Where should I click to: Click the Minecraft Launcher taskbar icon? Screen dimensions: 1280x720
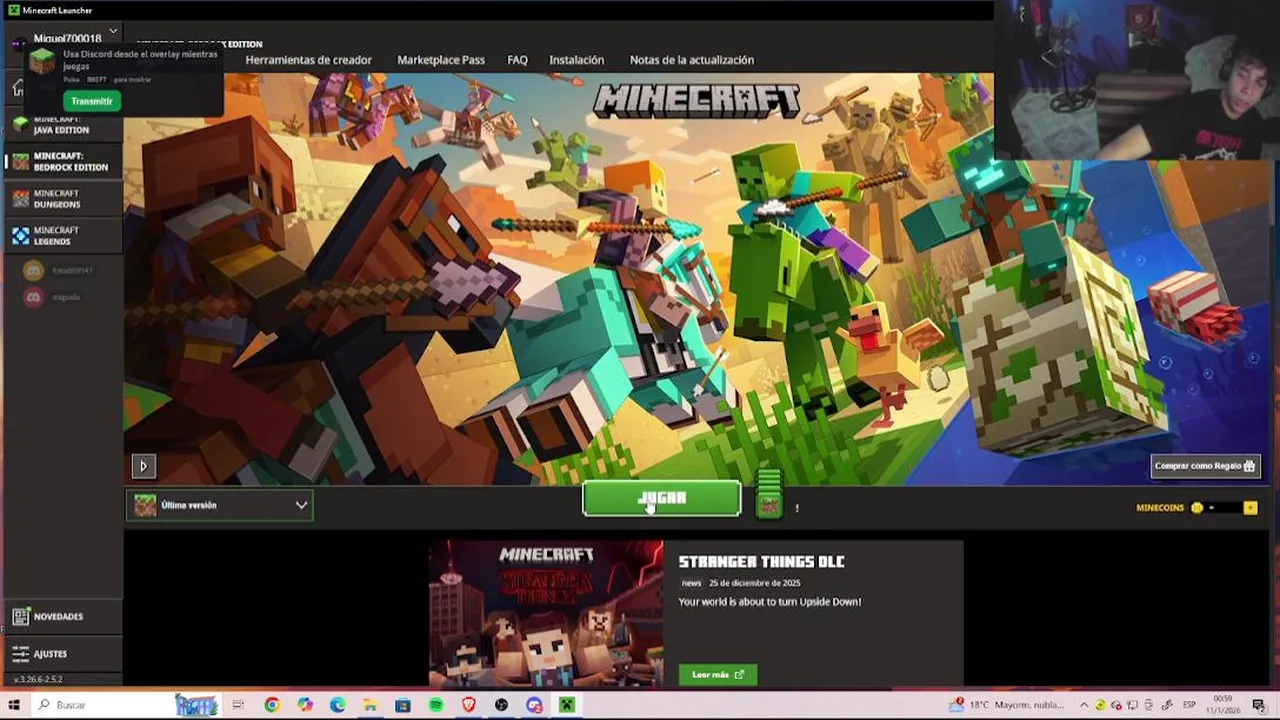pos(567,705)
